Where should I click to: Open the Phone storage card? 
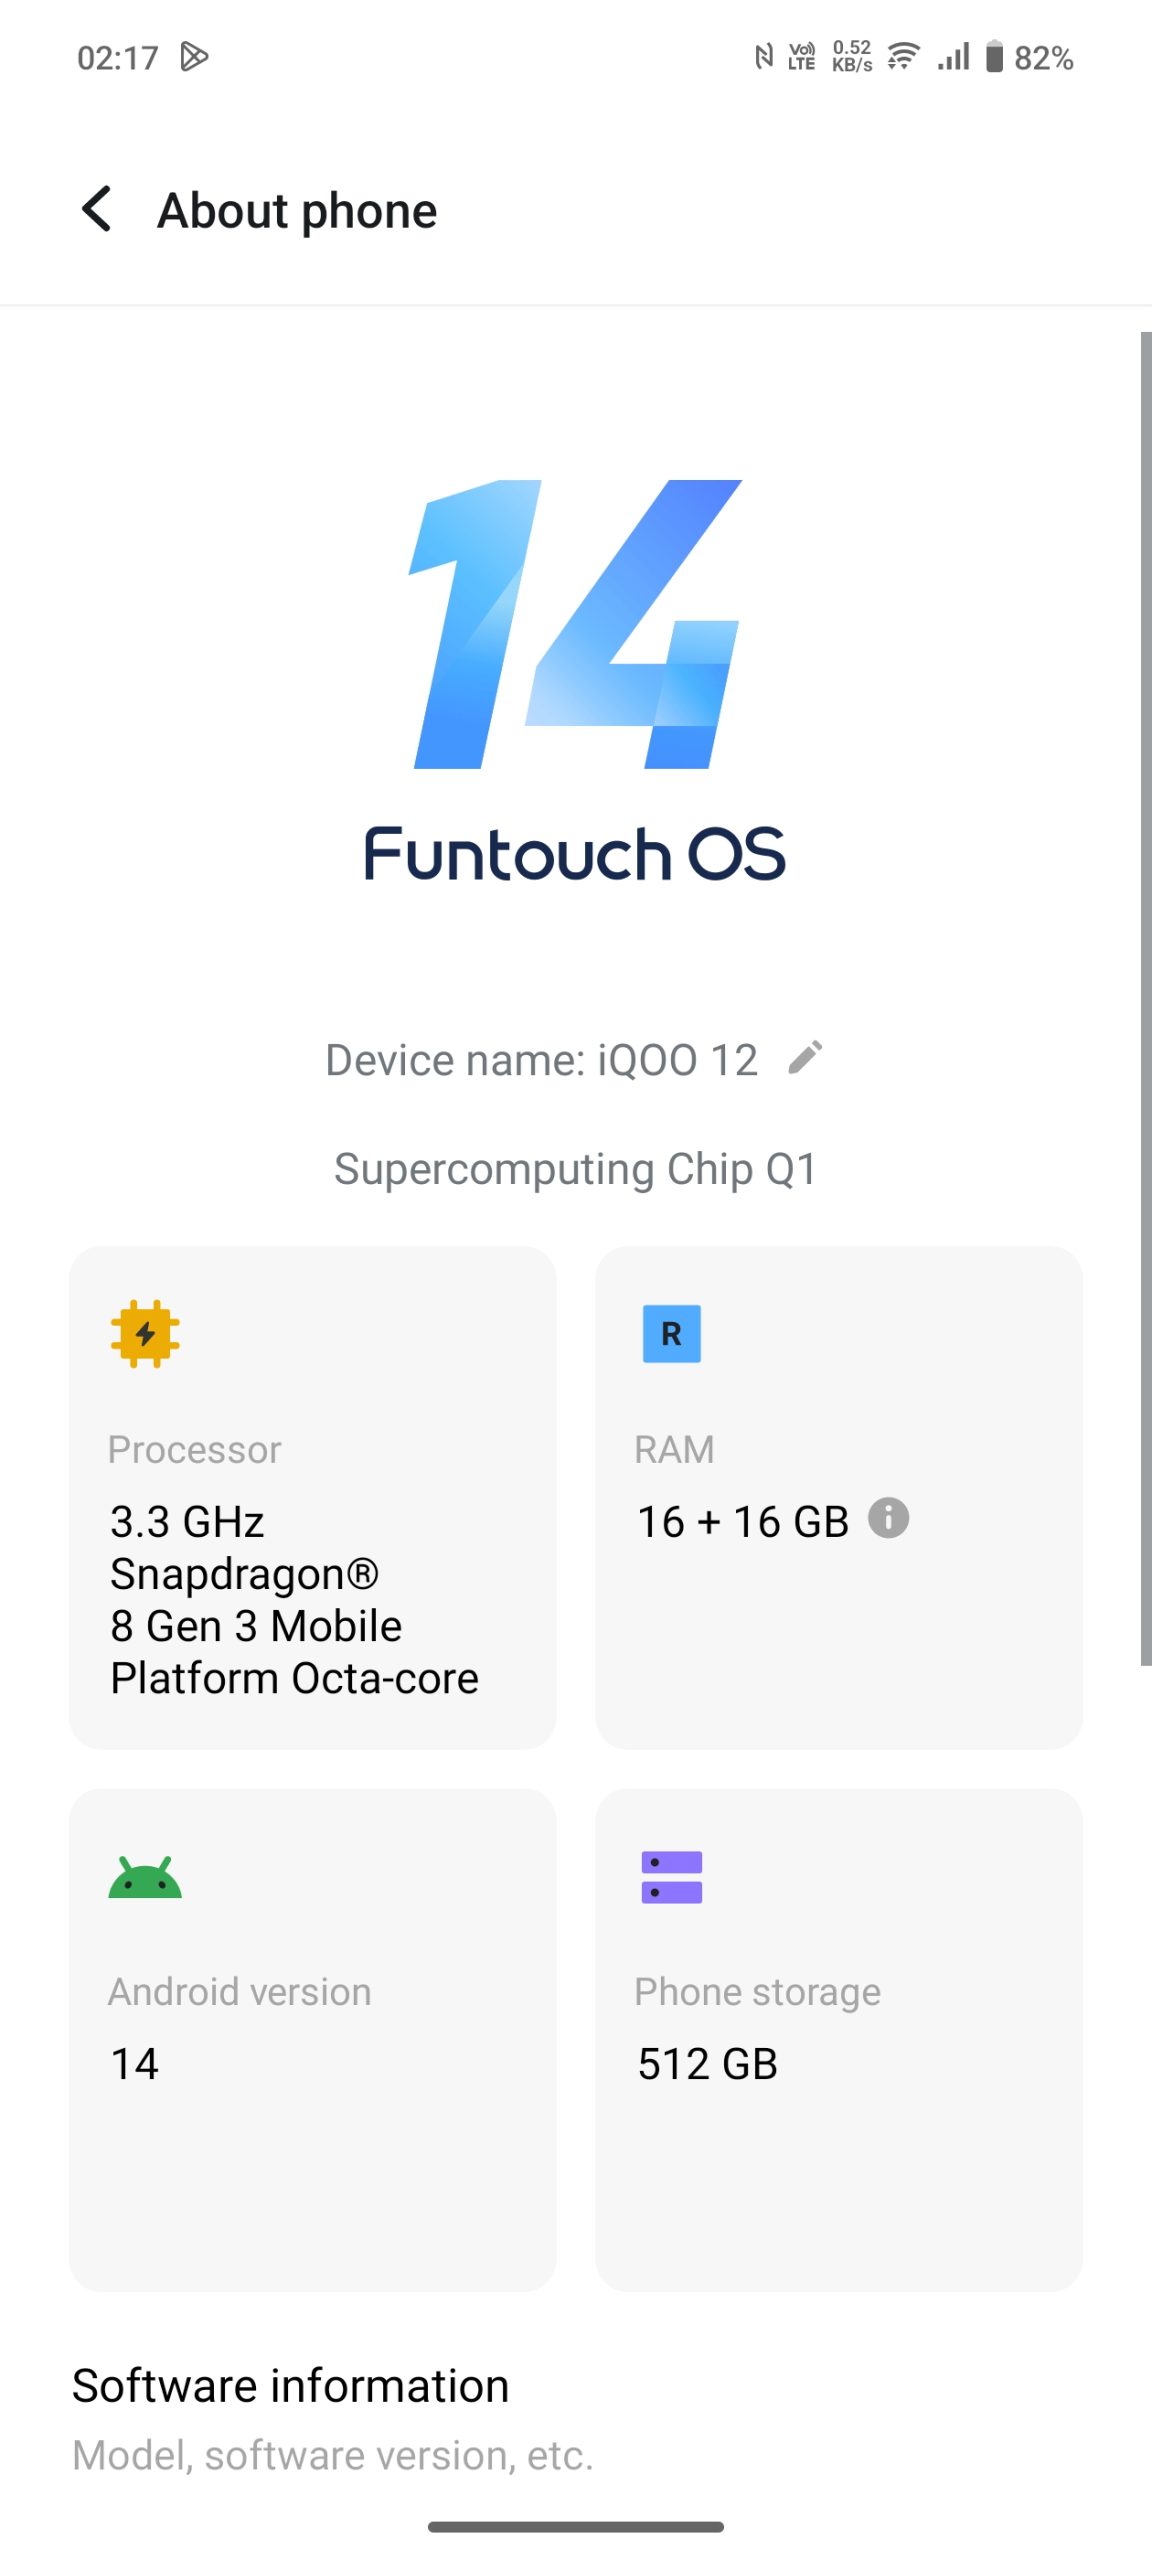[x=838, y=2040]
